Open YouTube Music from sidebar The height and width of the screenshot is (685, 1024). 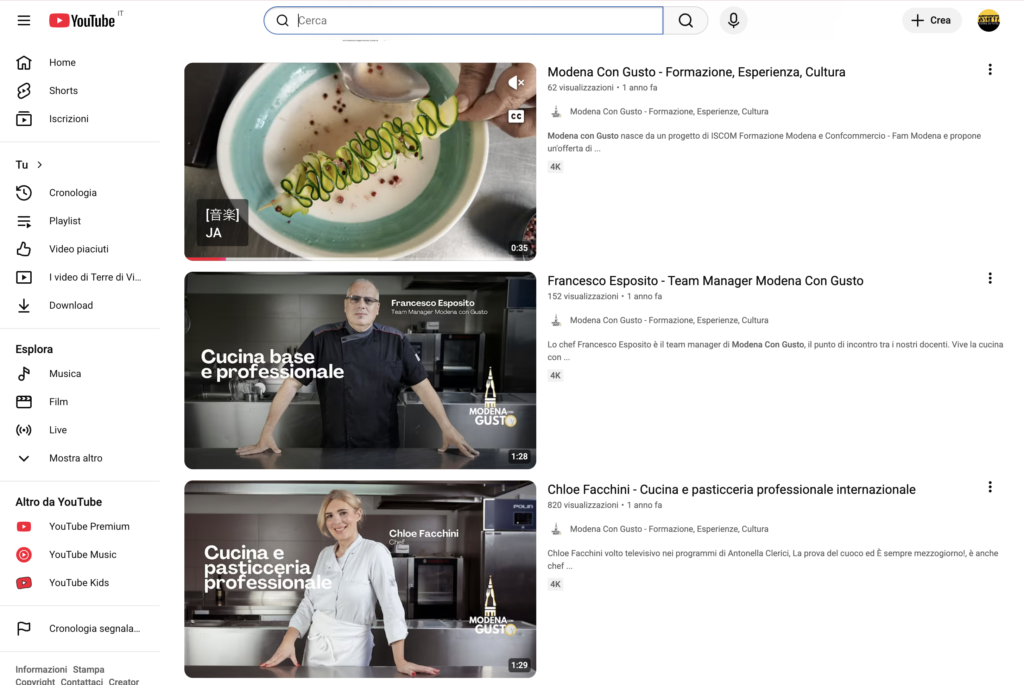82,555
